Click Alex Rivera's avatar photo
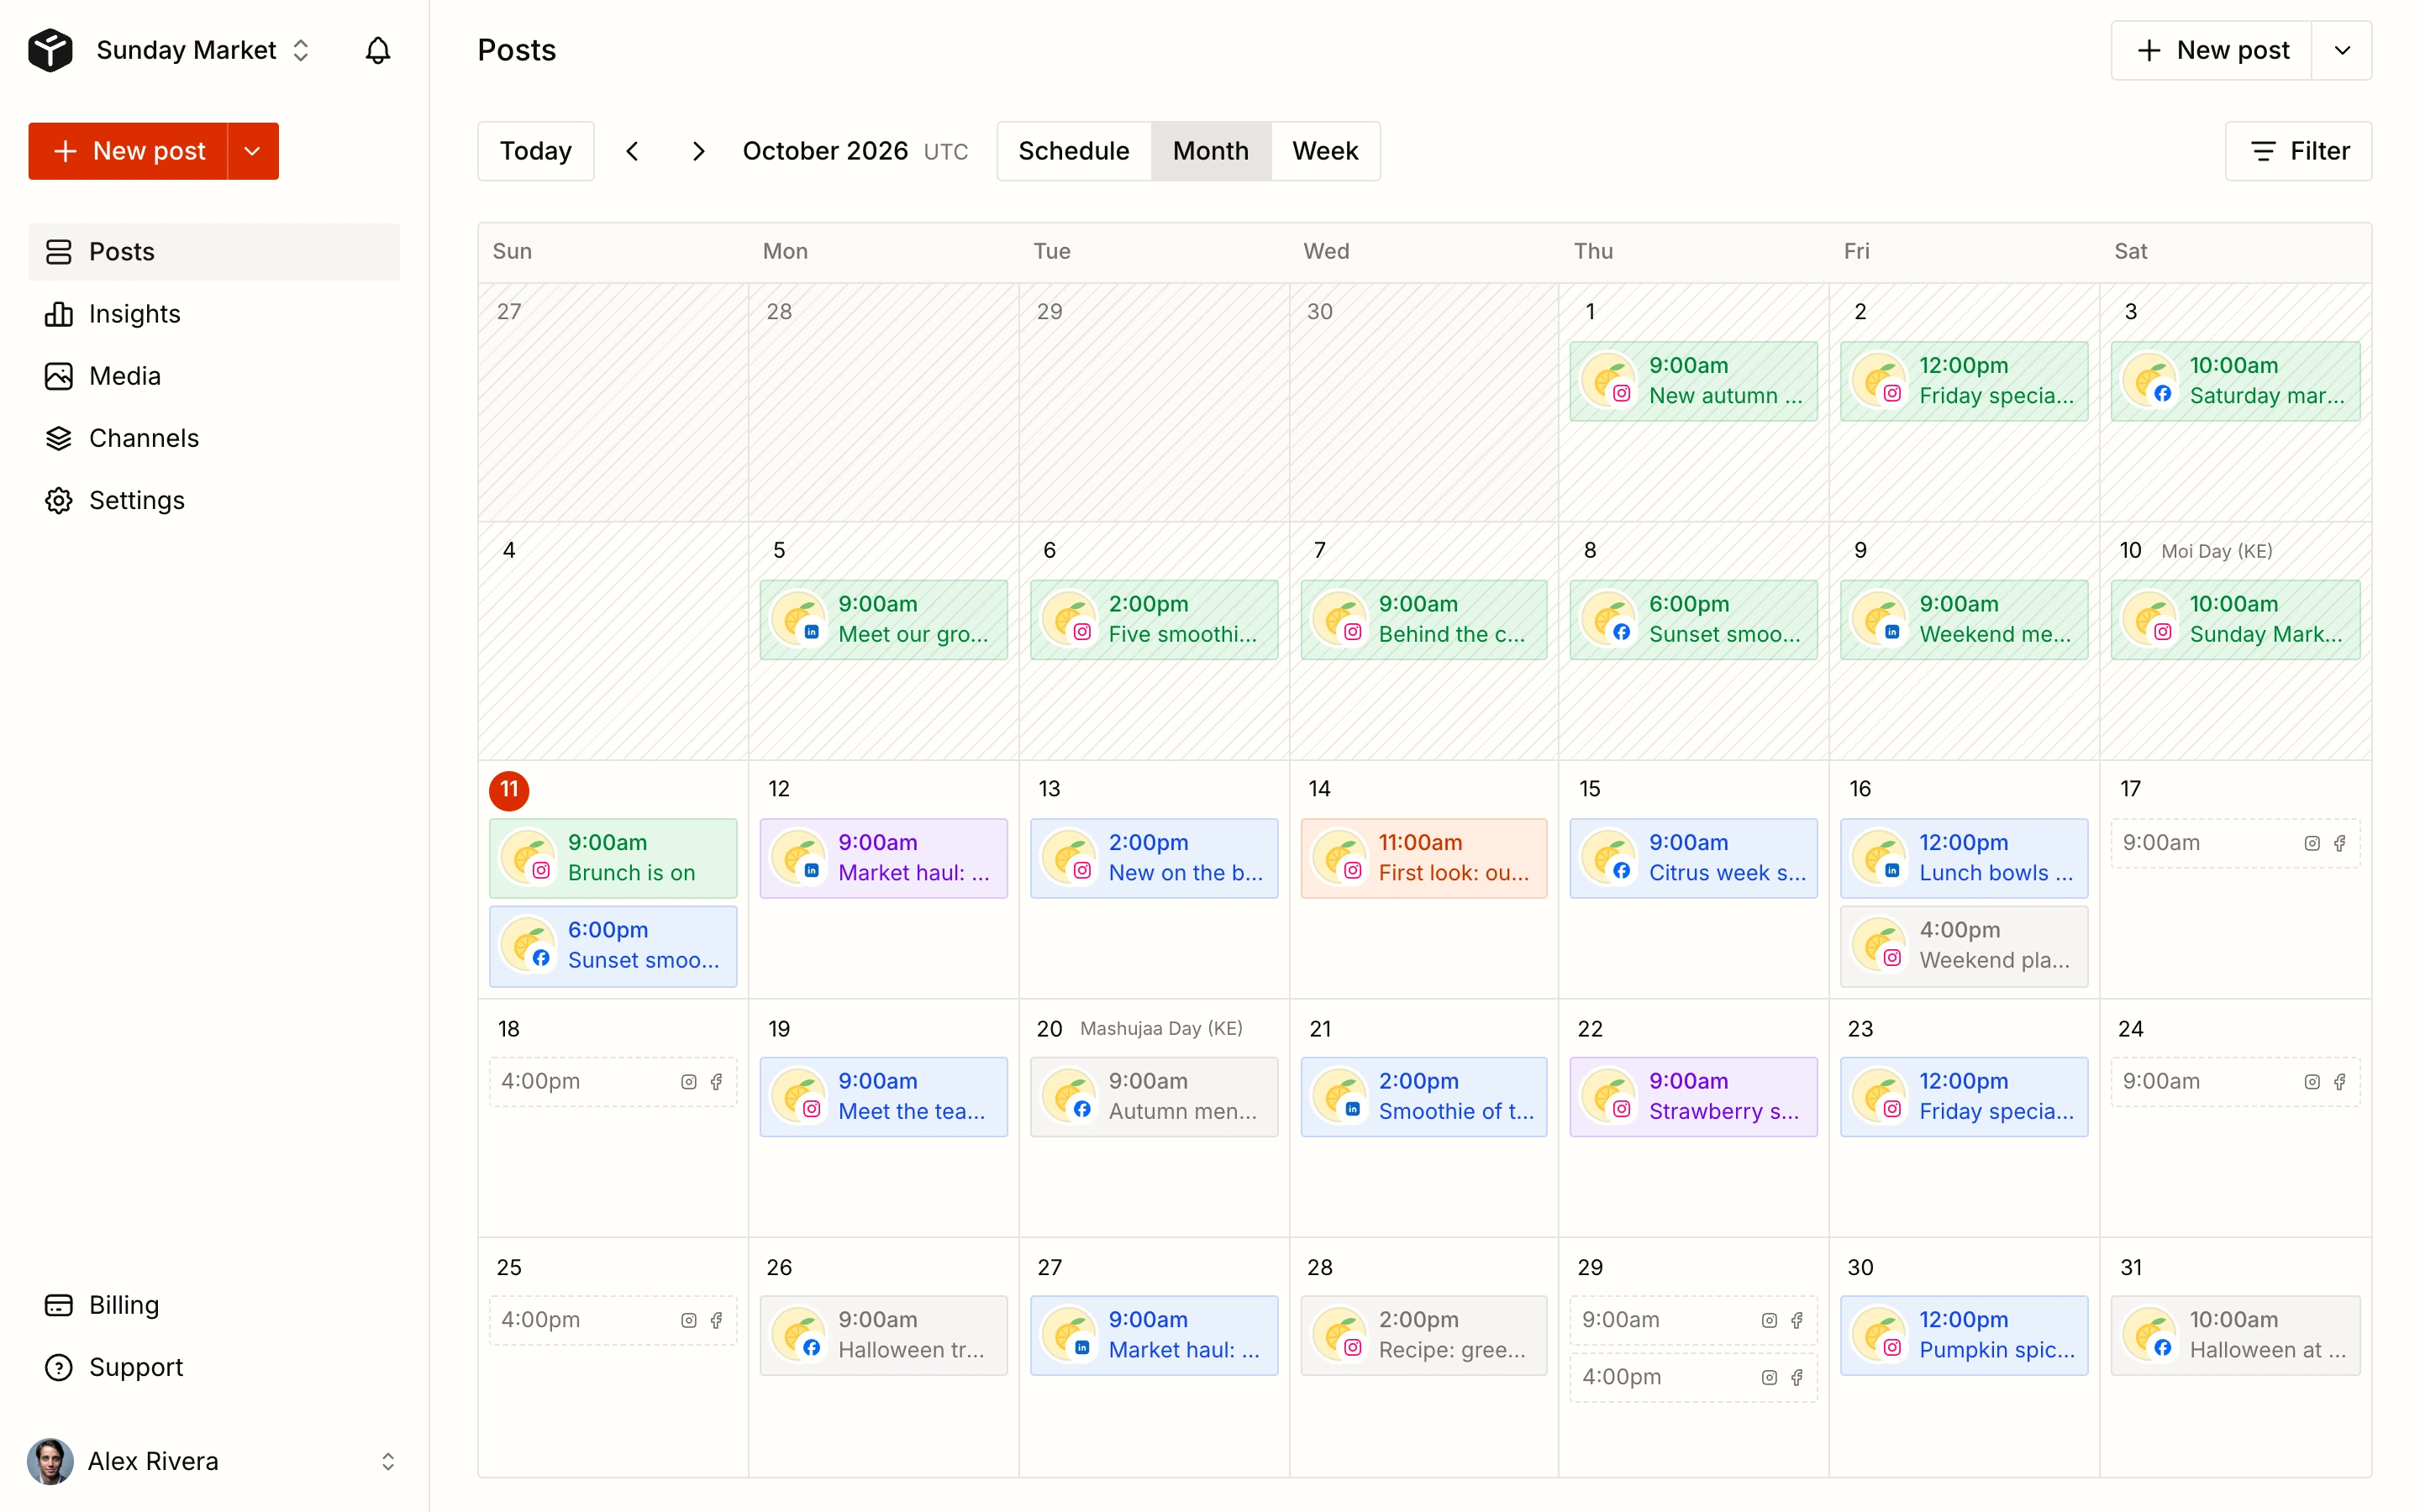The height and width of the screenshot is (1512, 2420). [x=50, y=1461]
